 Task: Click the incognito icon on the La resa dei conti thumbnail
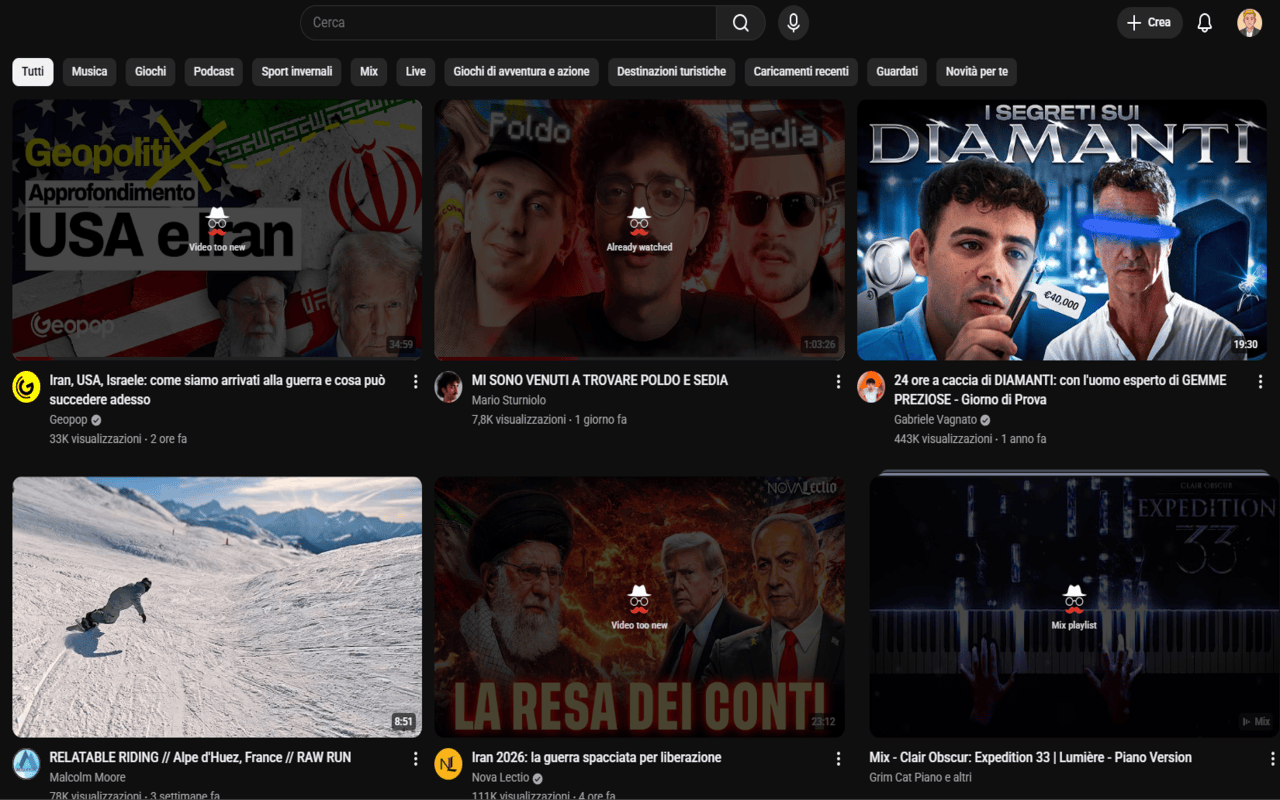(x=639, y=599)
